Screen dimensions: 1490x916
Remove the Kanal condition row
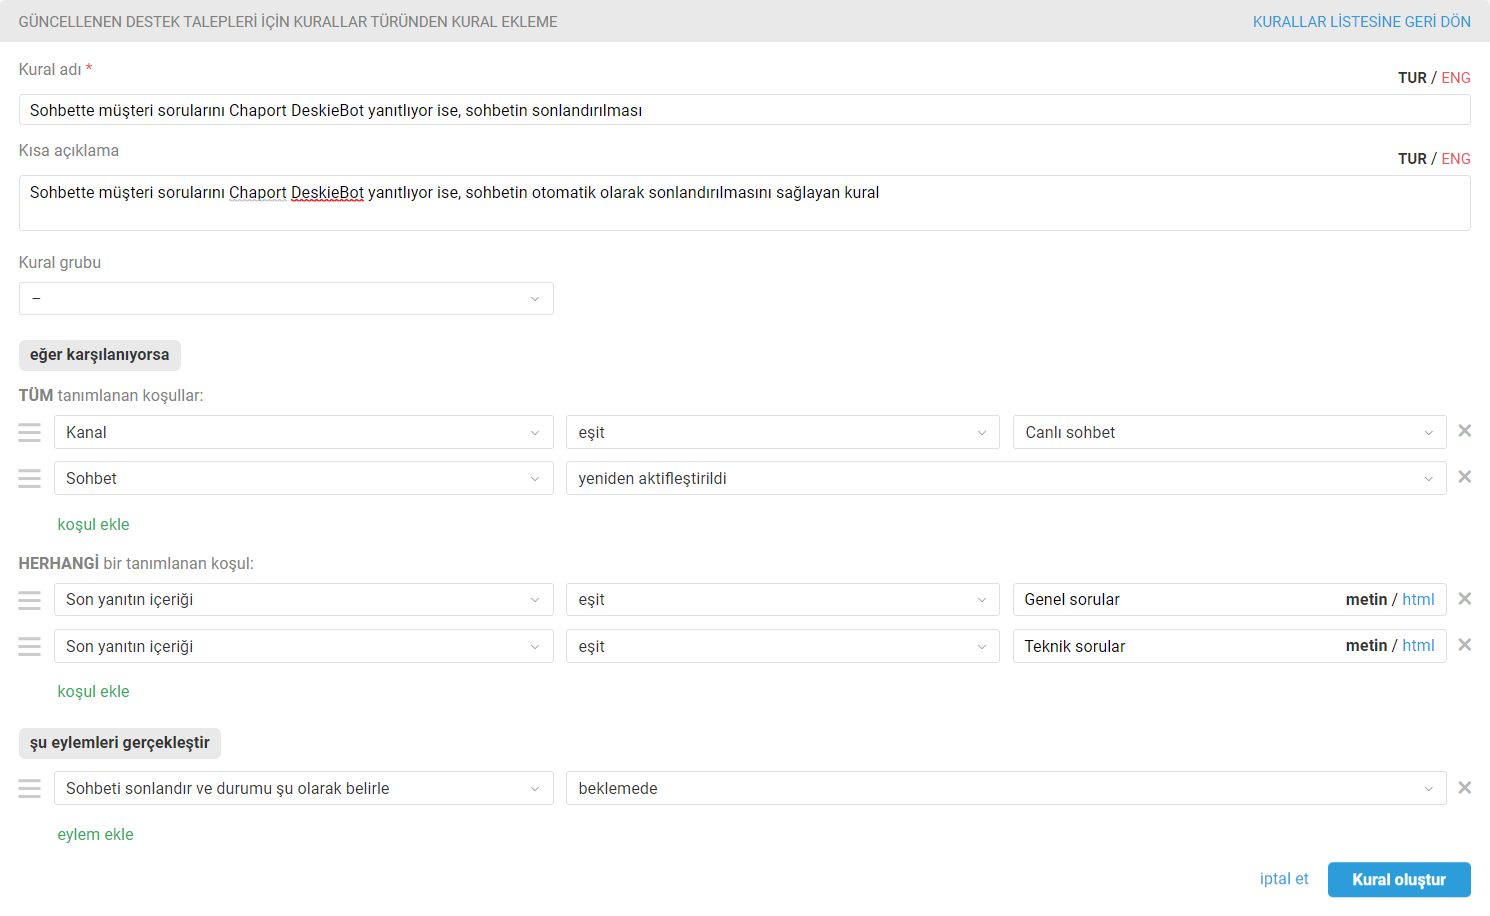tap(1464, 431)
